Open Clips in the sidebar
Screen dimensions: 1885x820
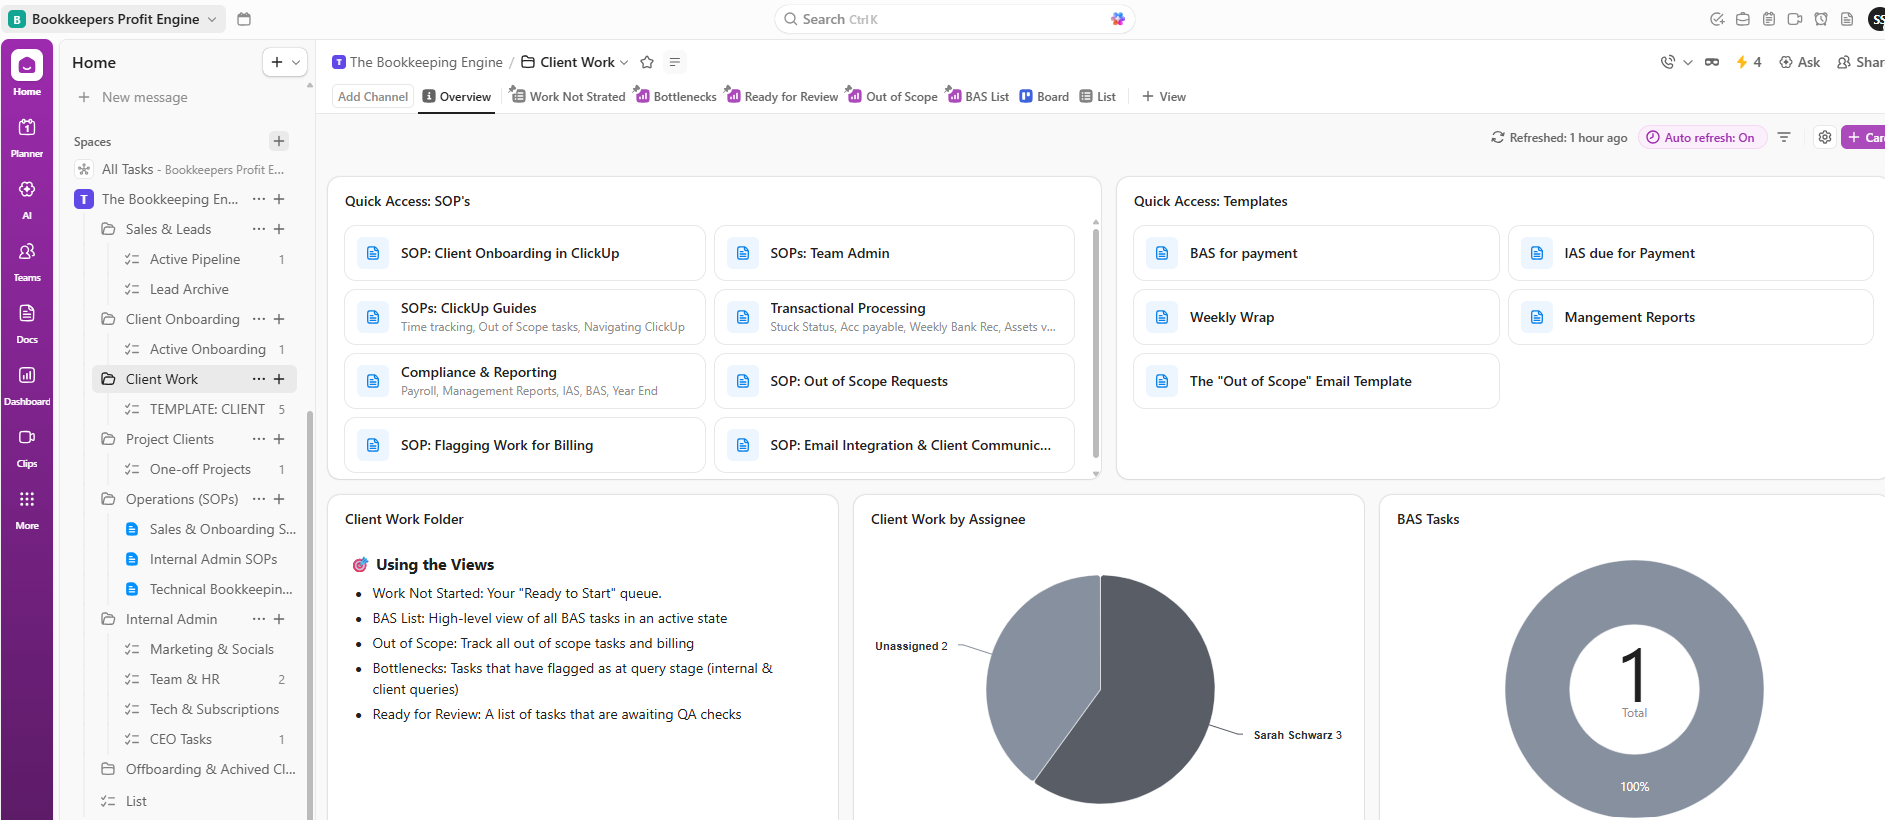27,446
